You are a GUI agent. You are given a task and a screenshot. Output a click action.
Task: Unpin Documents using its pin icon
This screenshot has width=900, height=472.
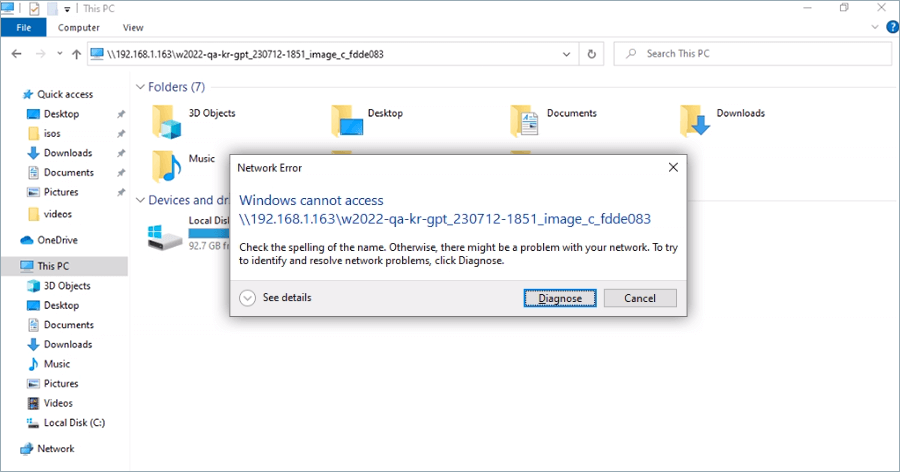coord(121,173)
